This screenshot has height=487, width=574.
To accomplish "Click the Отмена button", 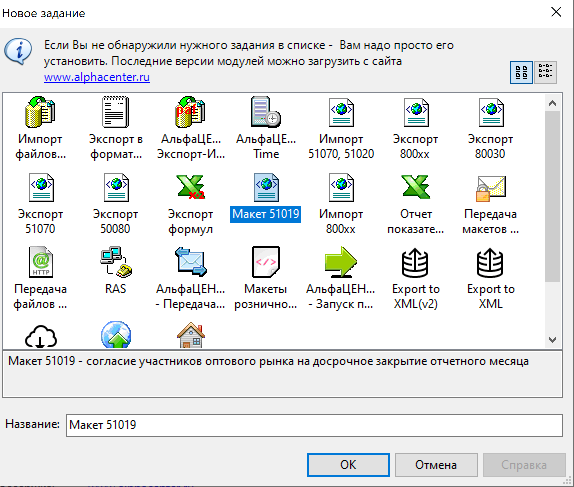I will click(436, 465).
